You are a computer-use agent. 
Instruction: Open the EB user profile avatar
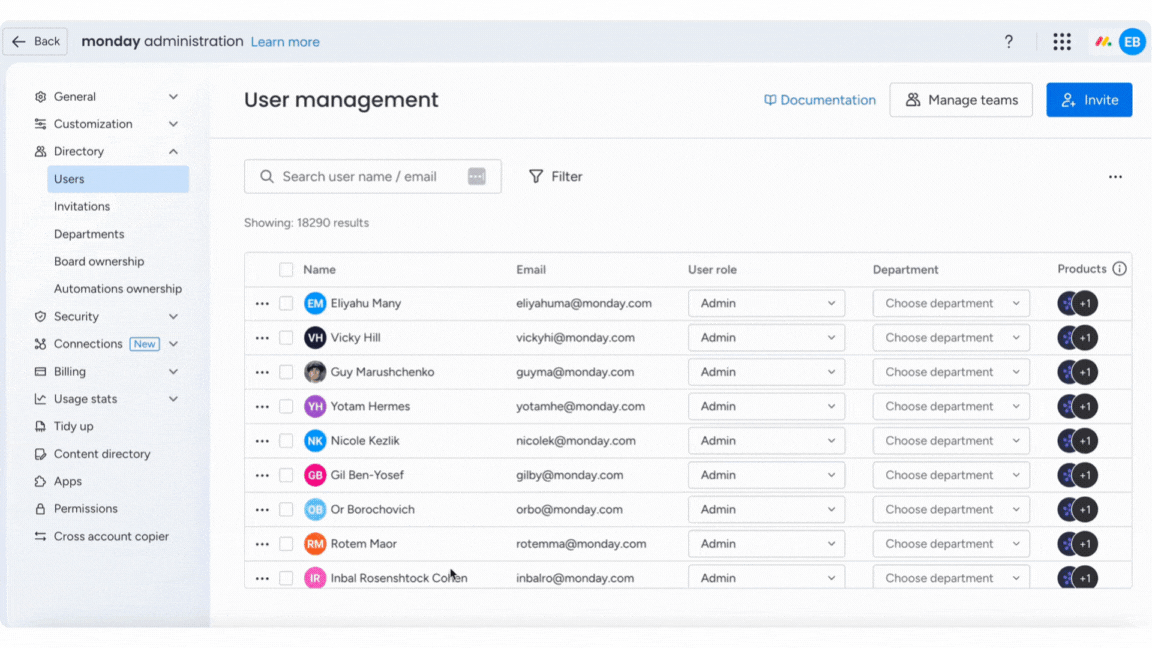click(1132, 42)
